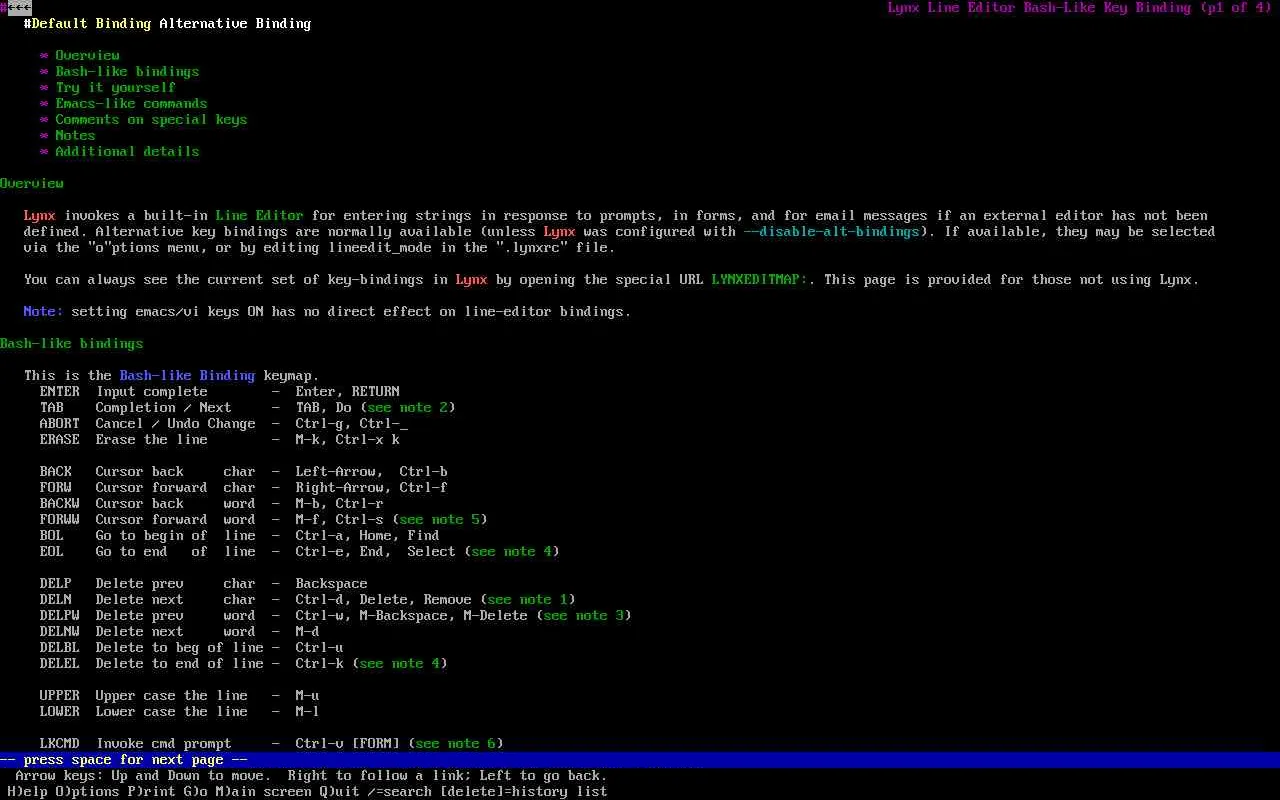Open 'Bash-like bindings' in the contents list
Image resolution: width=1280 pixels, height=800 pixels.
(128, 72)
